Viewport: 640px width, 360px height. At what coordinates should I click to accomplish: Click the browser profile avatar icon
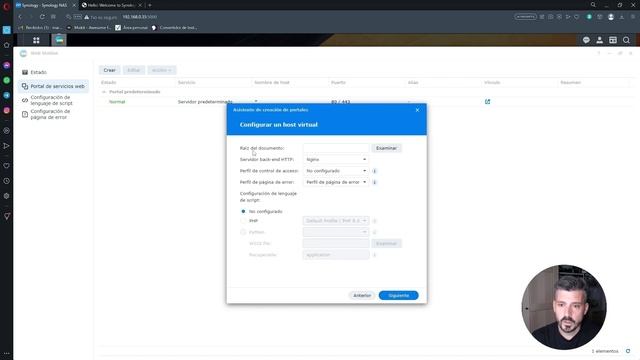pyautogui.click(x=611, y=17)
